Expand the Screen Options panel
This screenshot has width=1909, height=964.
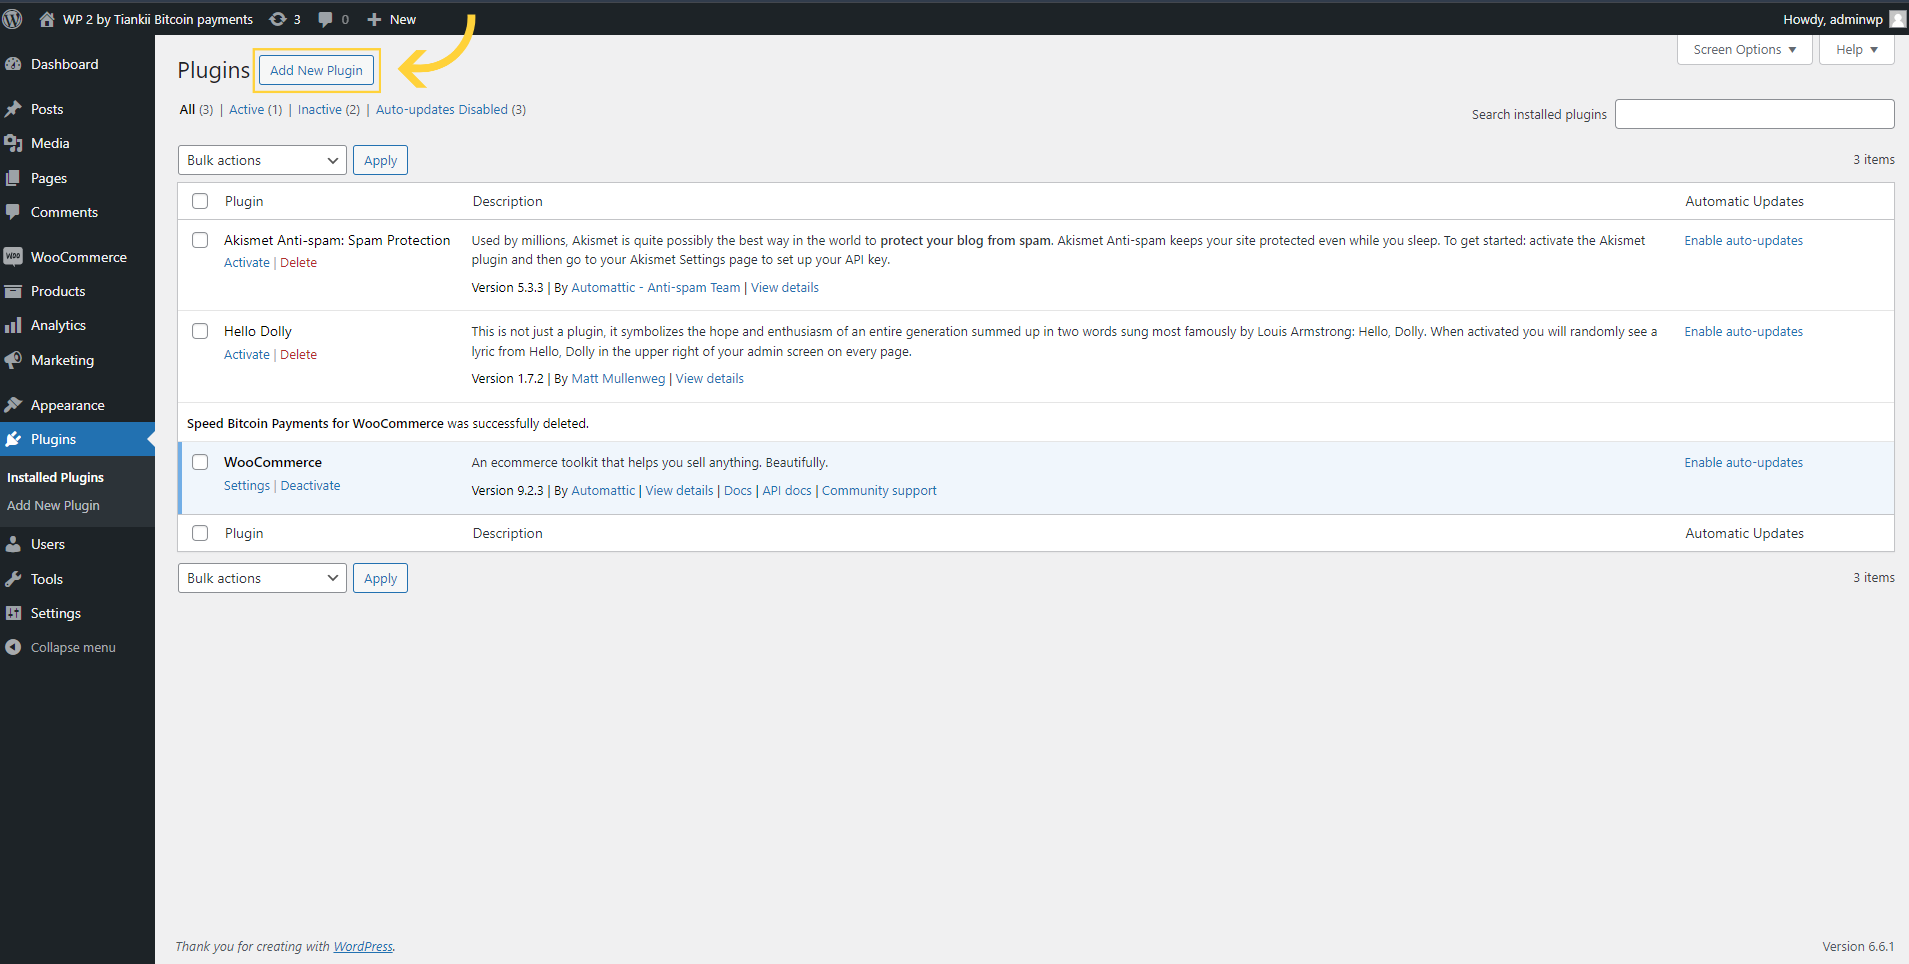click(1745, 49)
